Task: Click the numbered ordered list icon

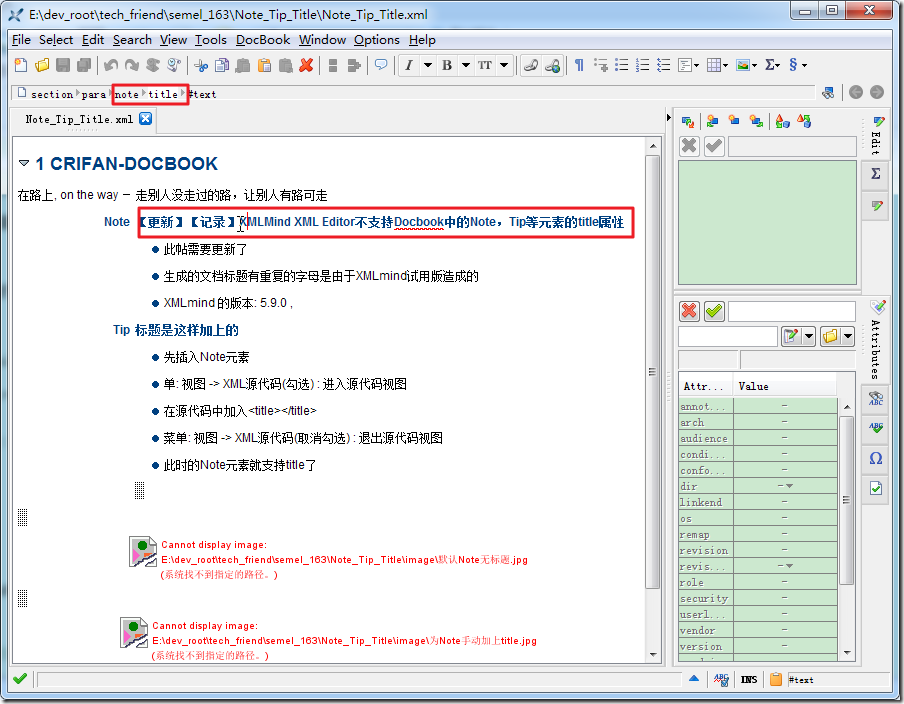Action: [x=643, y=65]
